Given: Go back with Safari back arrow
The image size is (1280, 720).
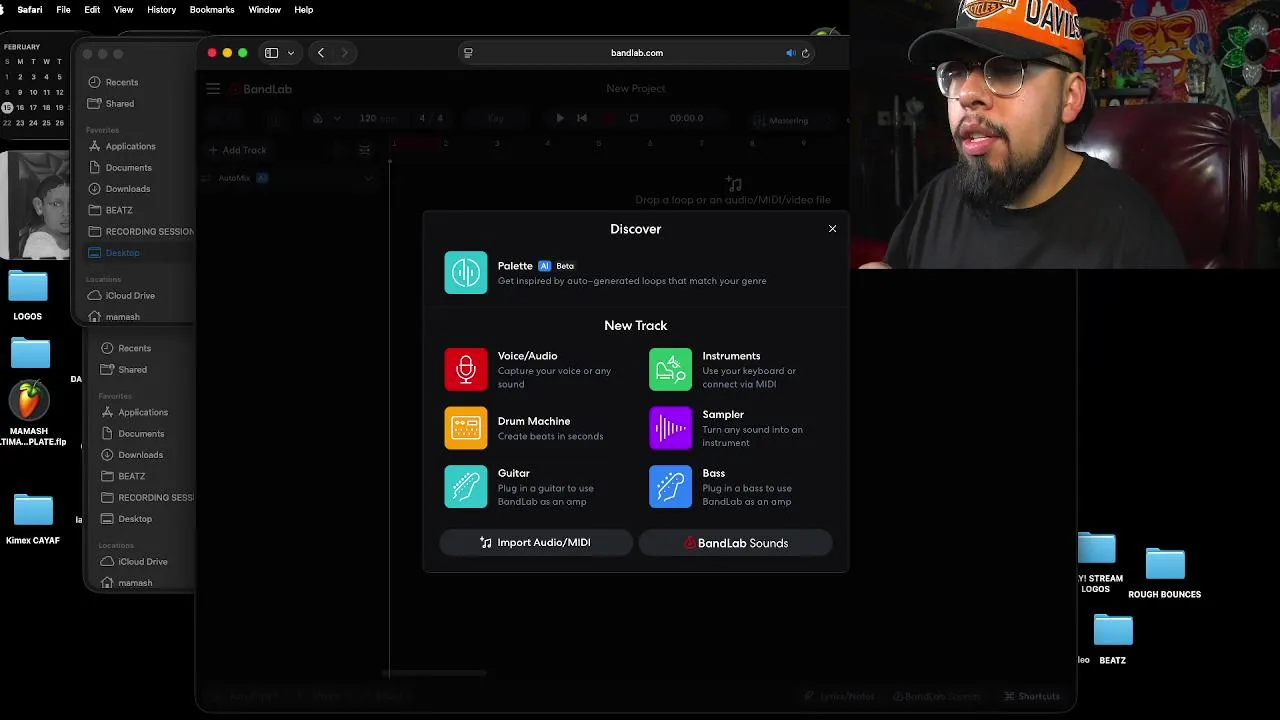Looking at the screenshot, I should click(321, 53).
